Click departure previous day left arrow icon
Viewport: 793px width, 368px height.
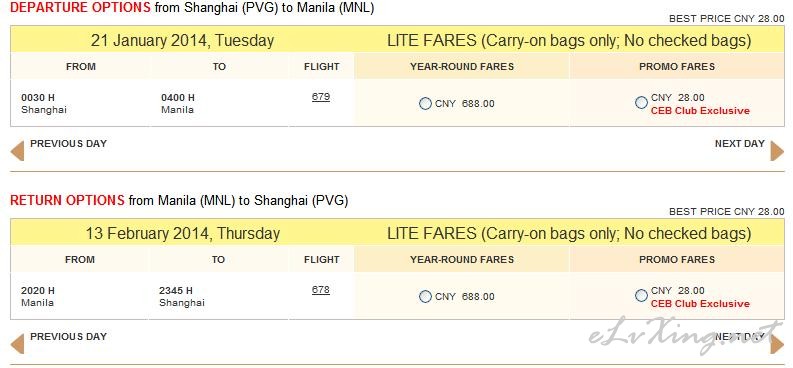[17, 151]
